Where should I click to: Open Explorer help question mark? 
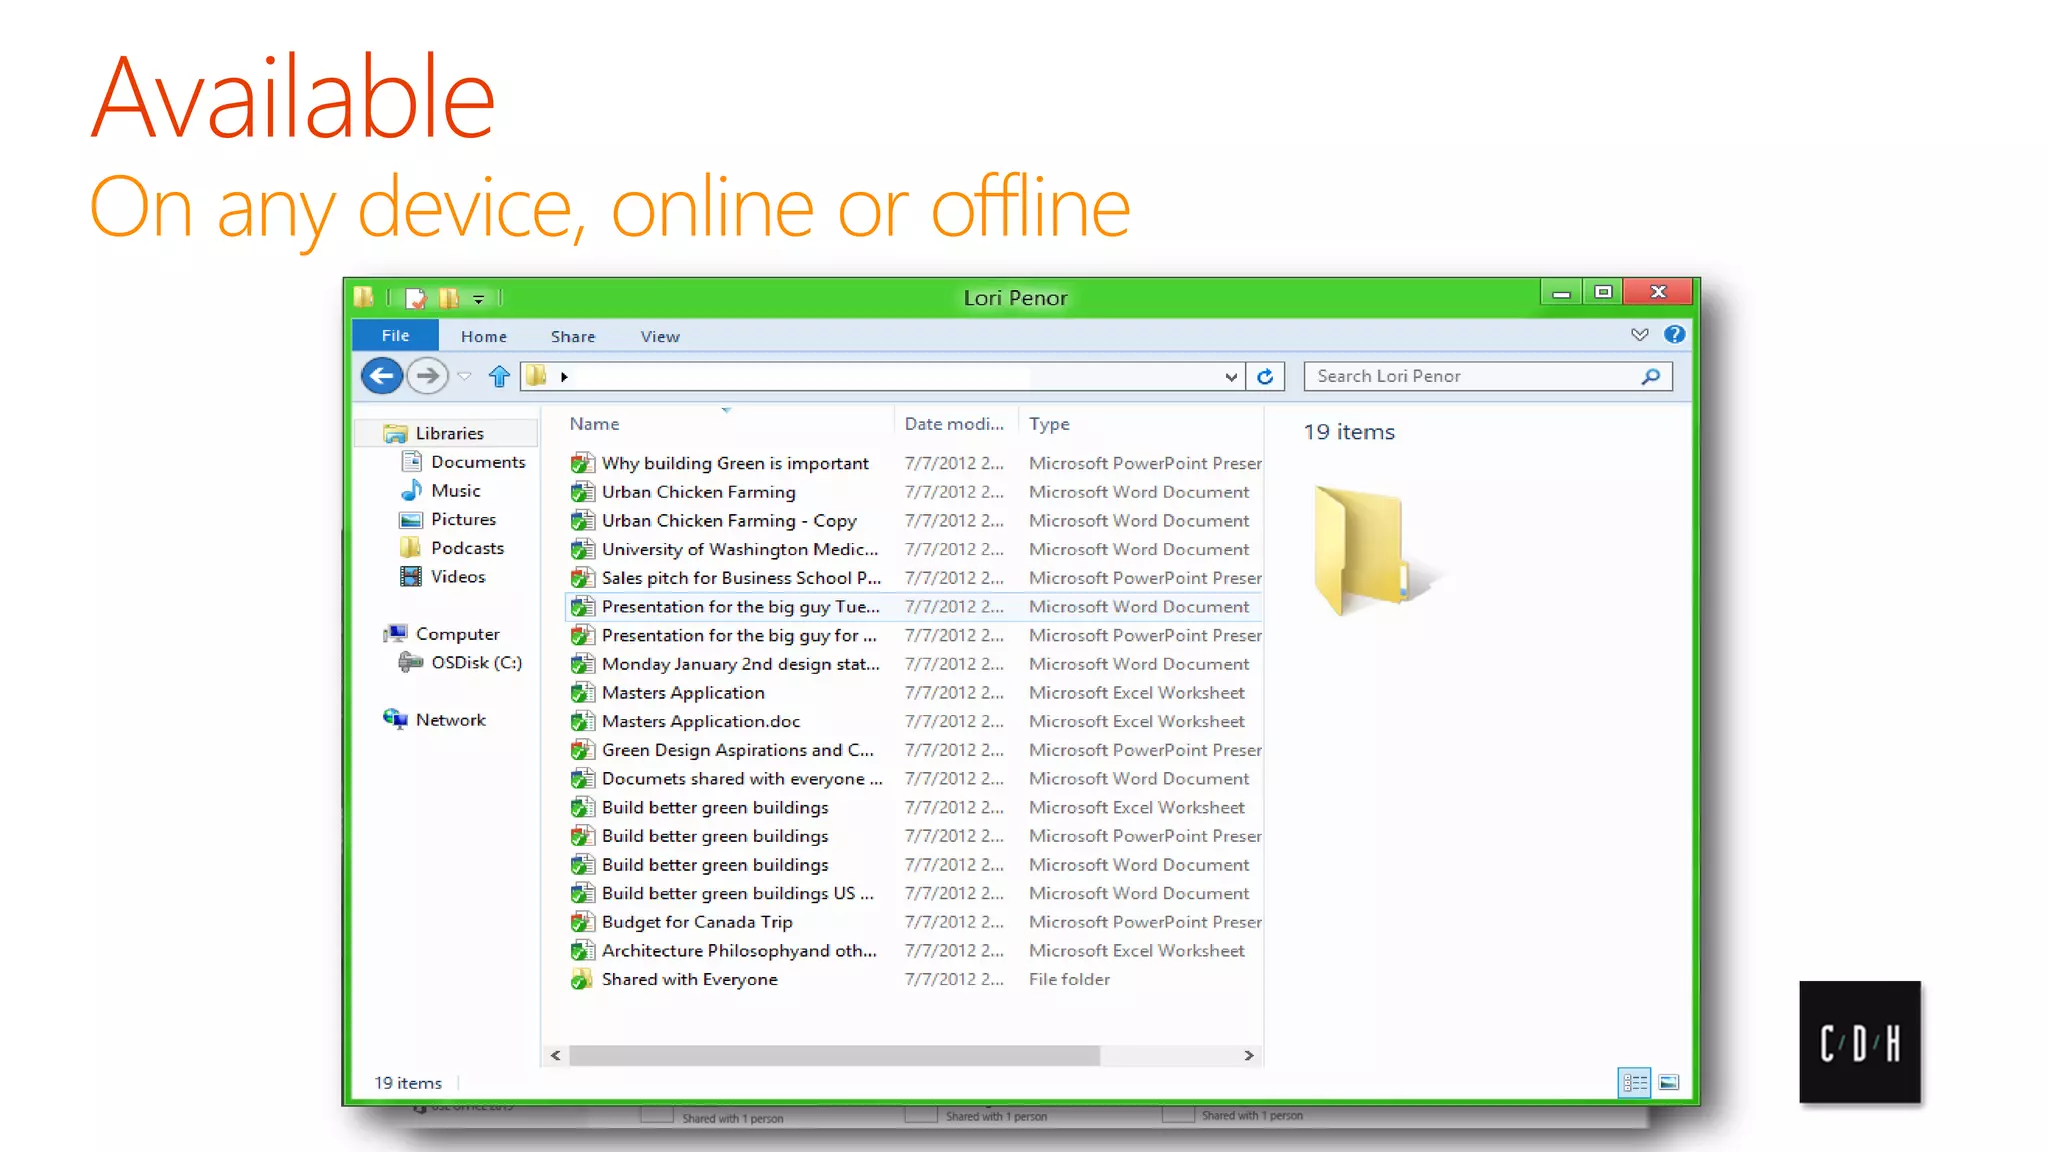1674,335
